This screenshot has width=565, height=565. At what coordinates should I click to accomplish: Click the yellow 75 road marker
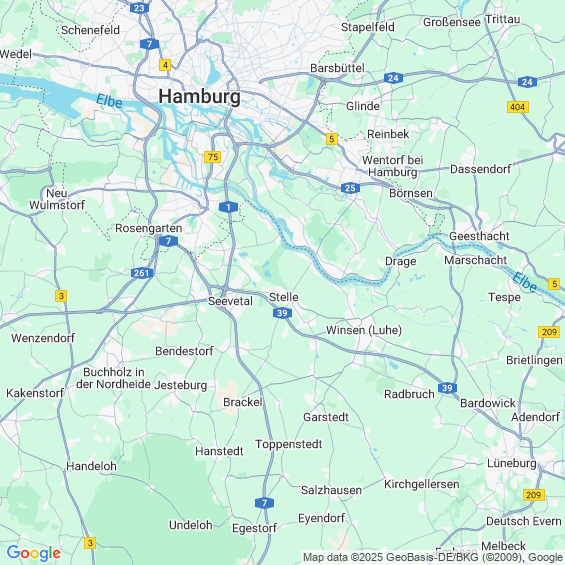[213, 157]
